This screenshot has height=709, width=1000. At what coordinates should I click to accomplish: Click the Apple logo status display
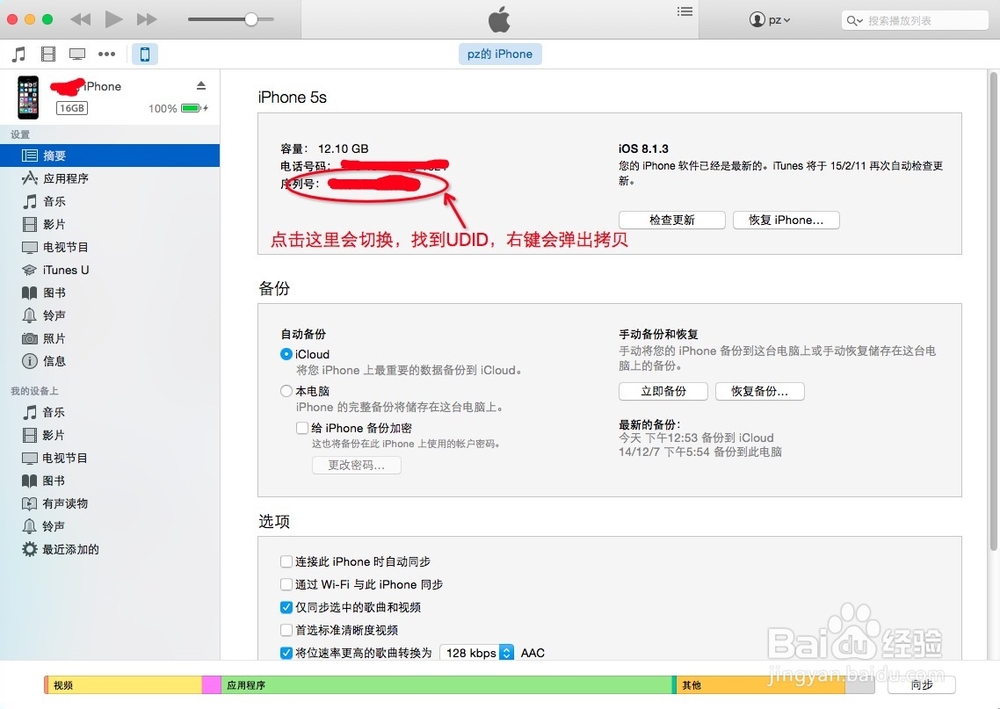(499, 19)
